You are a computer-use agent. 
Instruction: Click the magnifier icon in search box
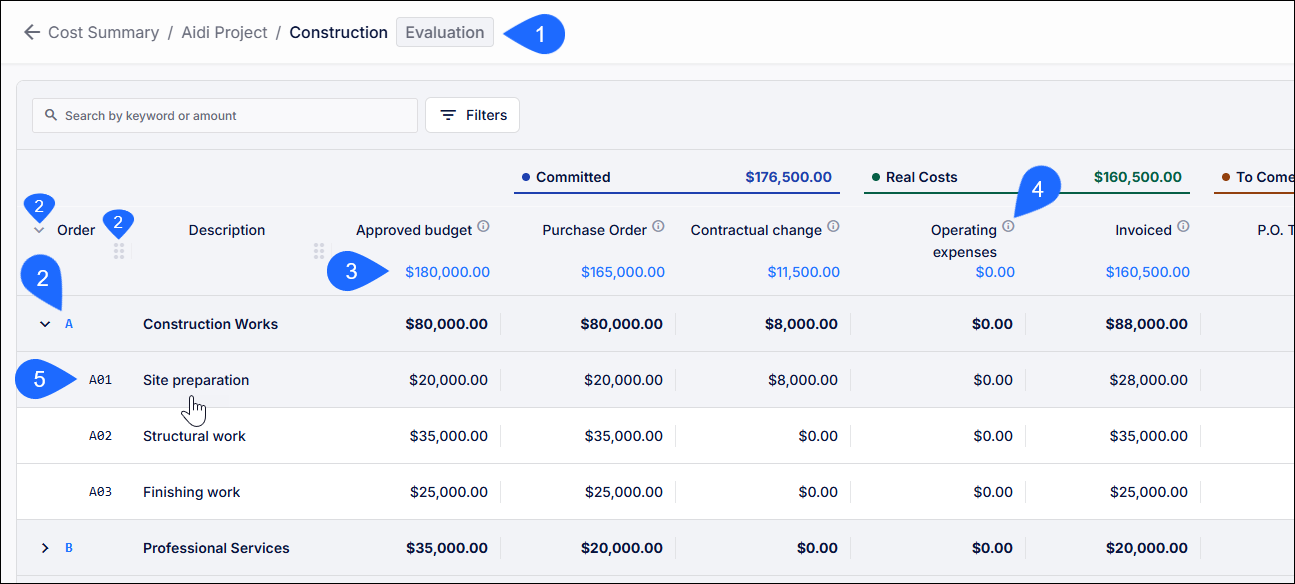click(x=51, y=116)
